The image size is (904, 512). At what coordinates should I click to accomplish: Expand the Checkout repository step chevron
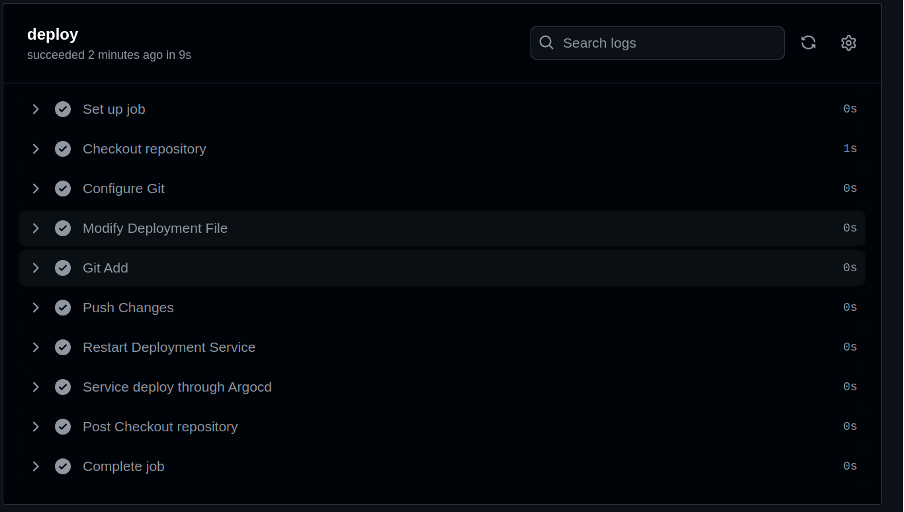tap(36, 149)
